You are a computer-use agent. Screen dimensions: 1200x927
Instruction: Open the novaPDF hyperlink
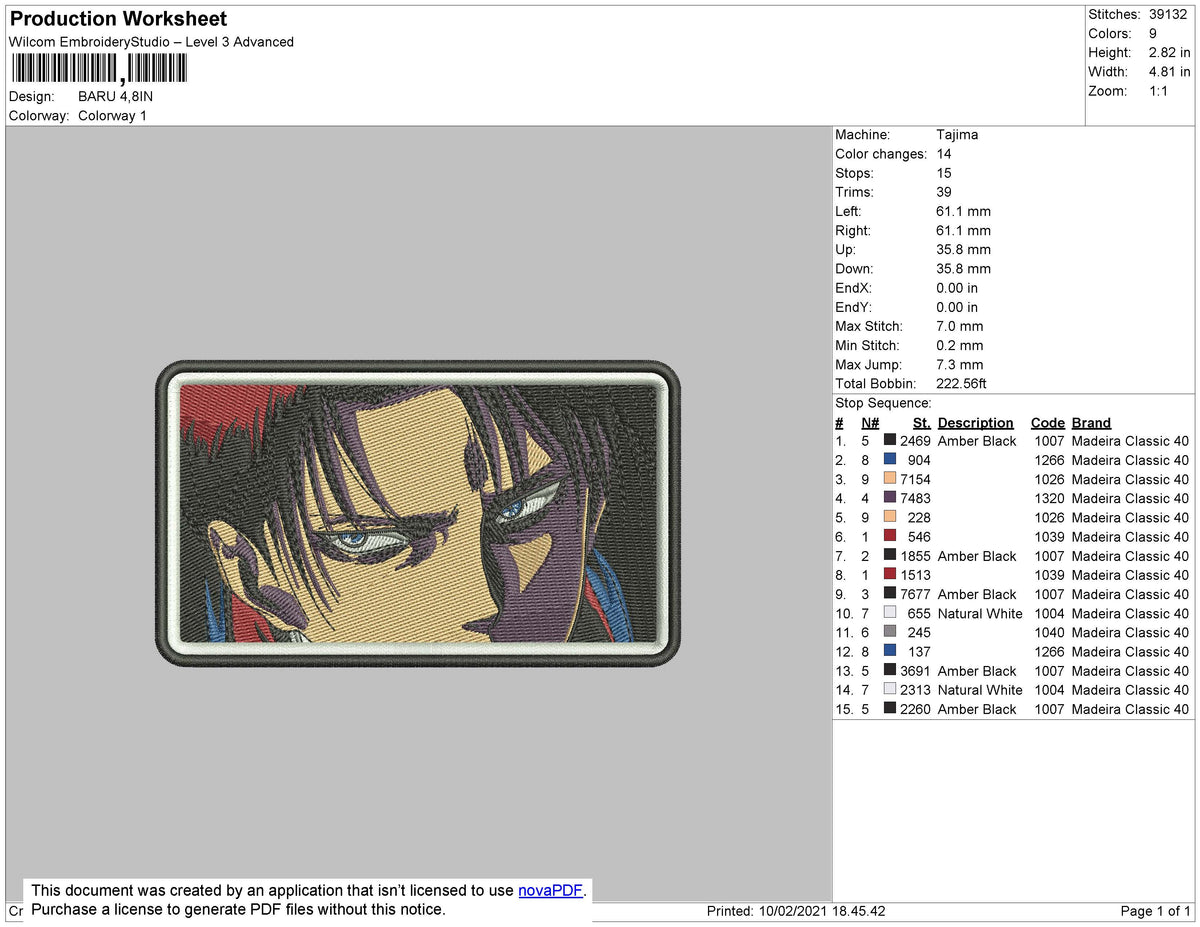pyautogui.click(x=549, y=890)
